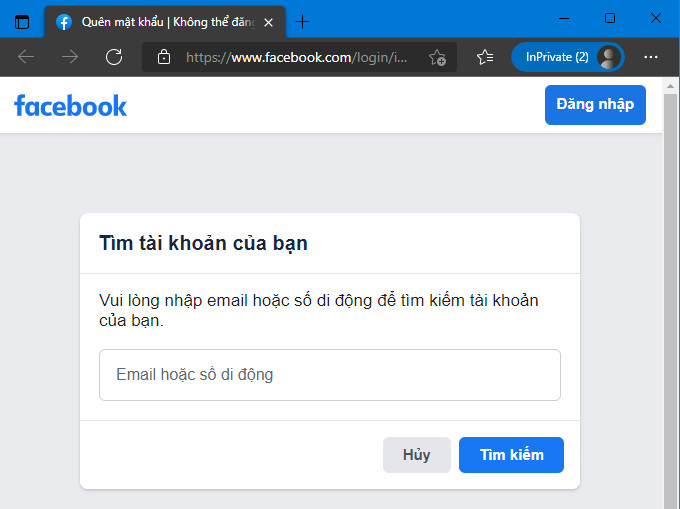The height and width of the screenshot is (509, 680).
Task: Add page to favorites star icon
Action: click(437, 57)
